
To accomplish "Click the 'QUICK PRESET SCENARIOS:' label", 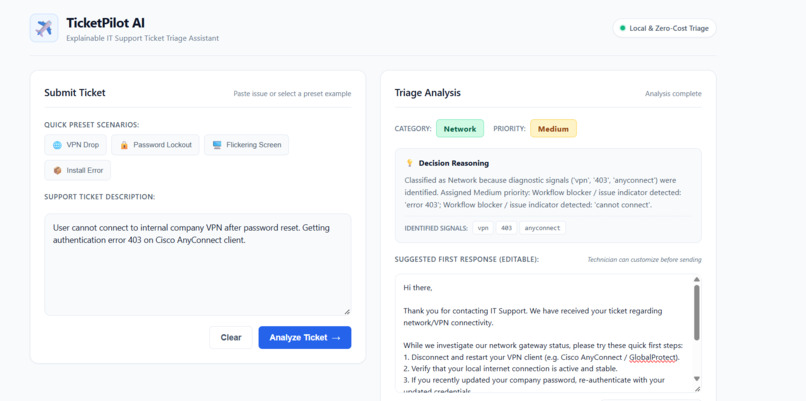I will pyautogui.click(x=91, y=125).
